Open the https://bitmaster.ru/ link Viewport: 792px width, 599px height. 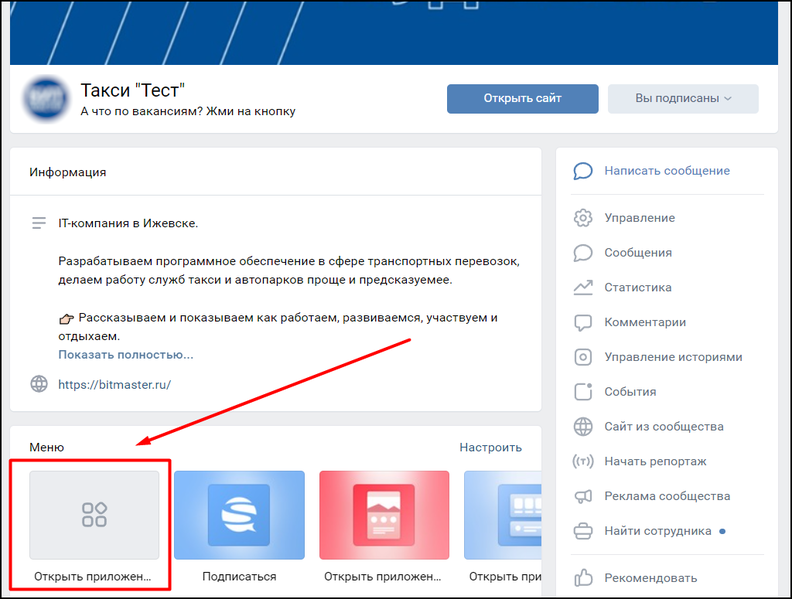[115, 384]
